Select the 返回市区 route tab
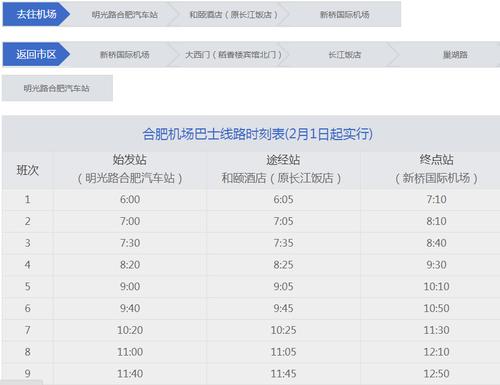Image resolution: width=500 pixels, height=385 pixels. [x=36, y=54]
